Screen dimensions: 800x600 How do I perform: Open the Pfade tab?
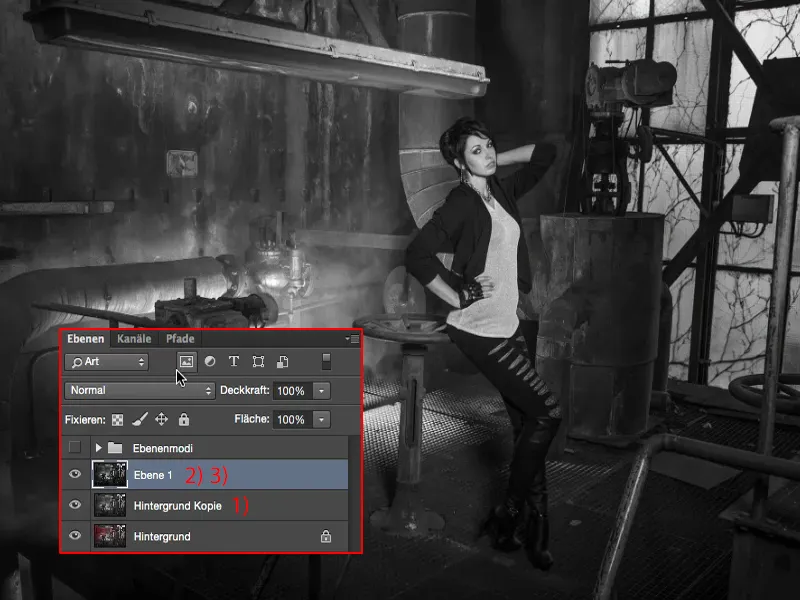(x=180, y=339)
